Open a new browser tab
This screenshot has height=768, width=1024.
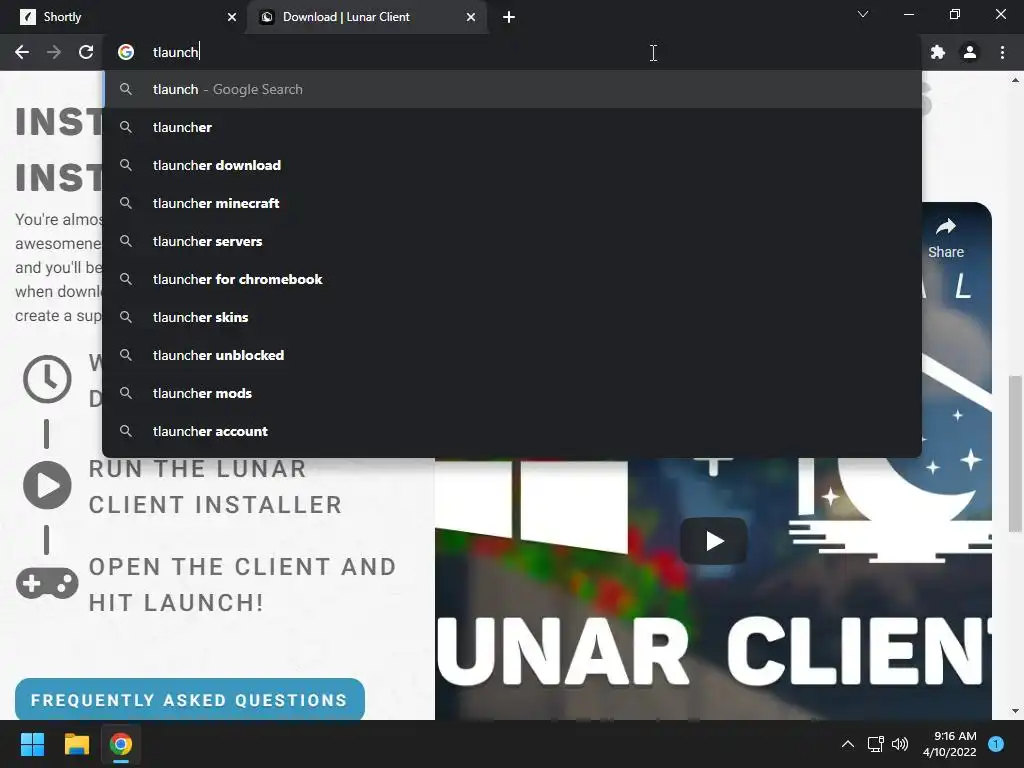(x=509, y=17)
